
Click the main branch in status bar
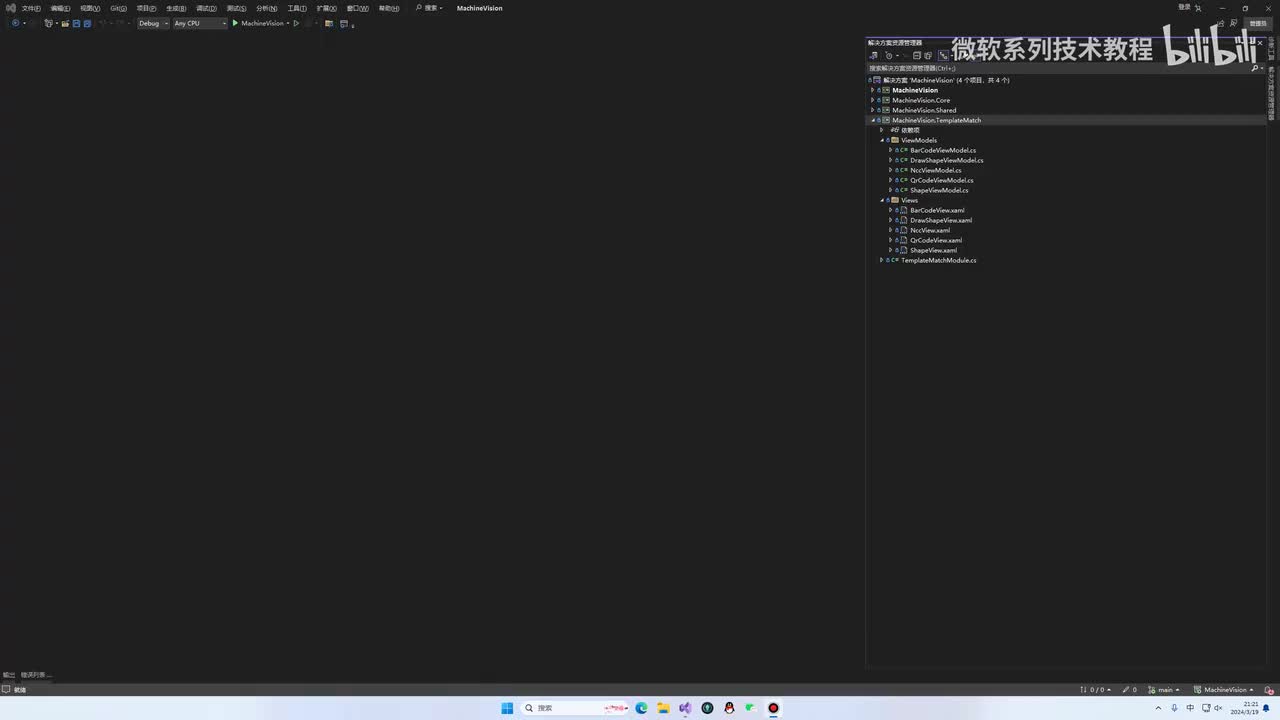[1165, 690]
